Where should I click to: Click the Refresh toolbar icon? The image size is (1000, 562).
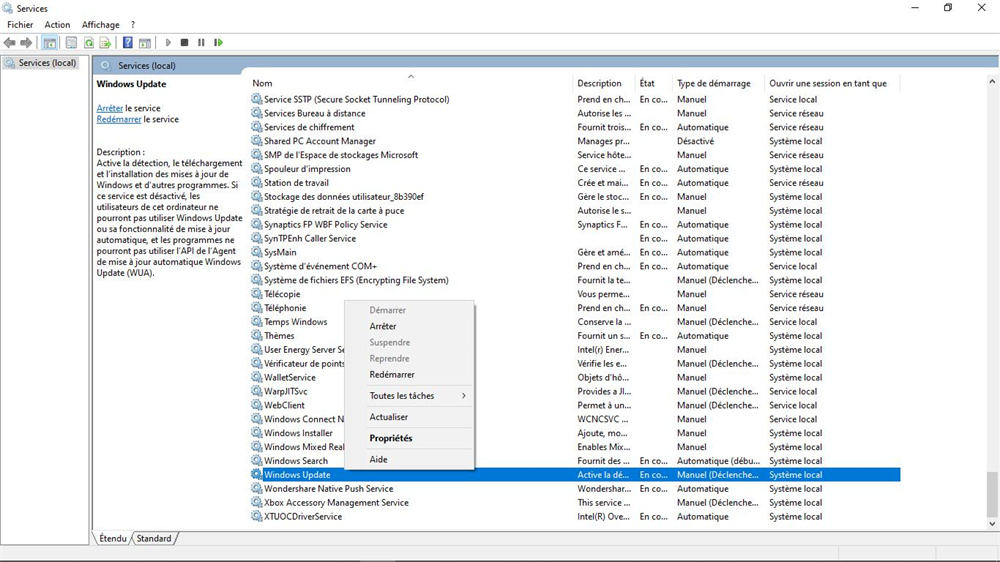pos(89,43)
